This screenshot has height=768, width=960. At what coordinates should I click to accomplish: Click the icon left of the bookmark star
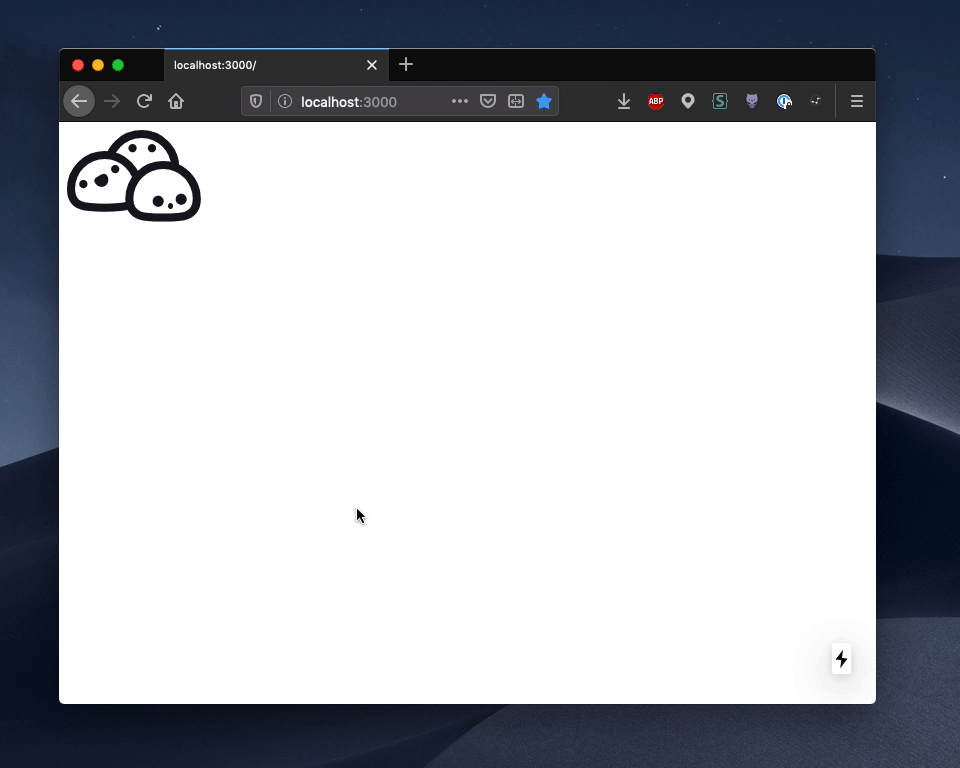(x=516, y=101)
